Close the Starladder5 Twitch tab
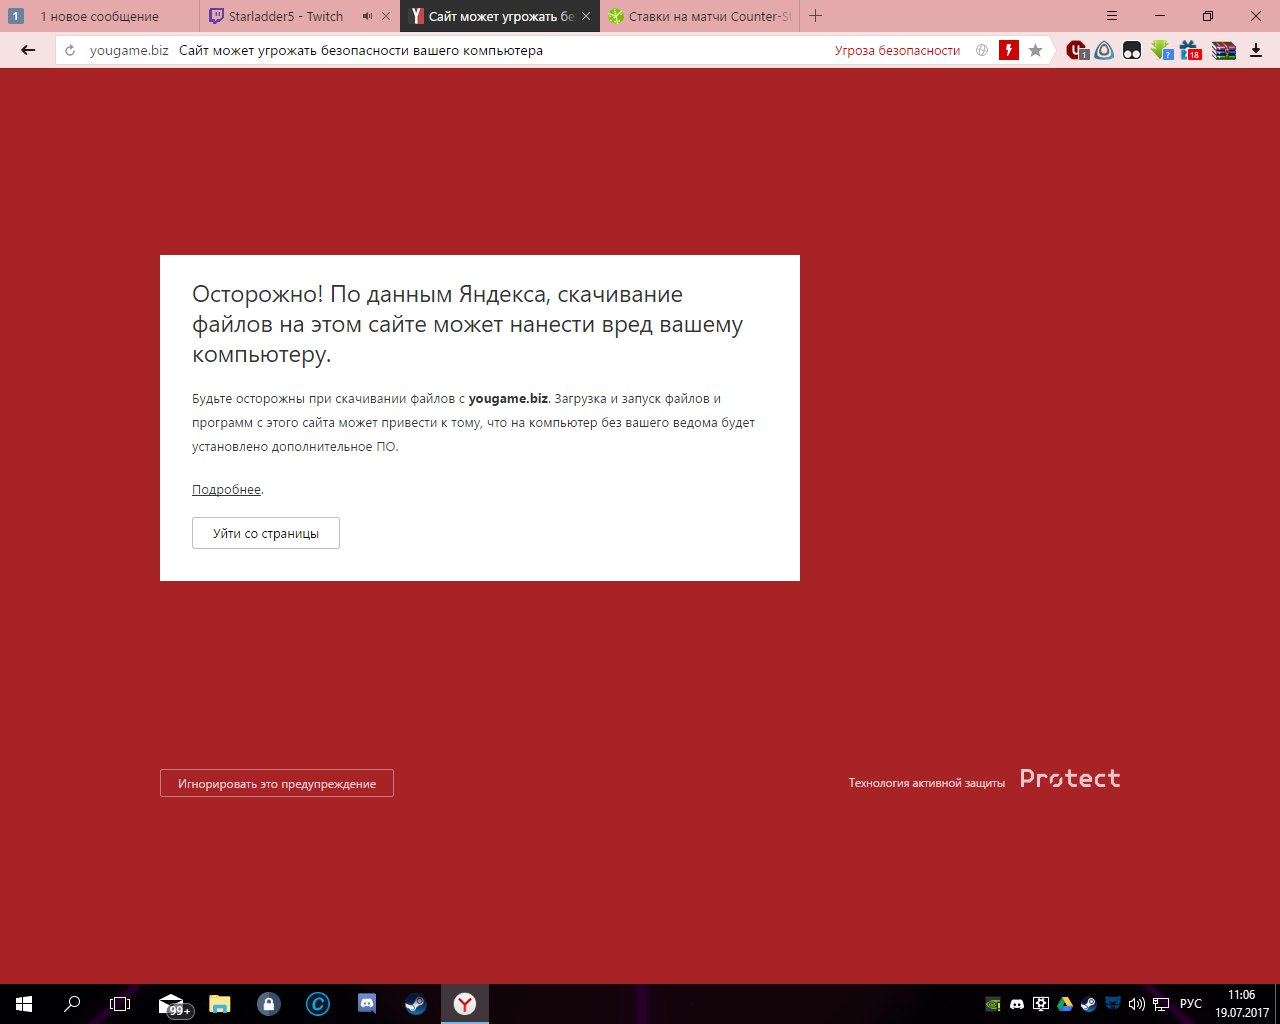1280x1024 pixels. point(386,16)
